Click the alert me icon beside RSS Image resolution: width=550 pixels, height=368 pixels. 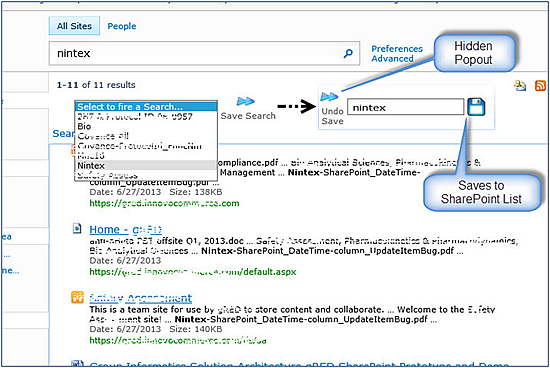520,85
